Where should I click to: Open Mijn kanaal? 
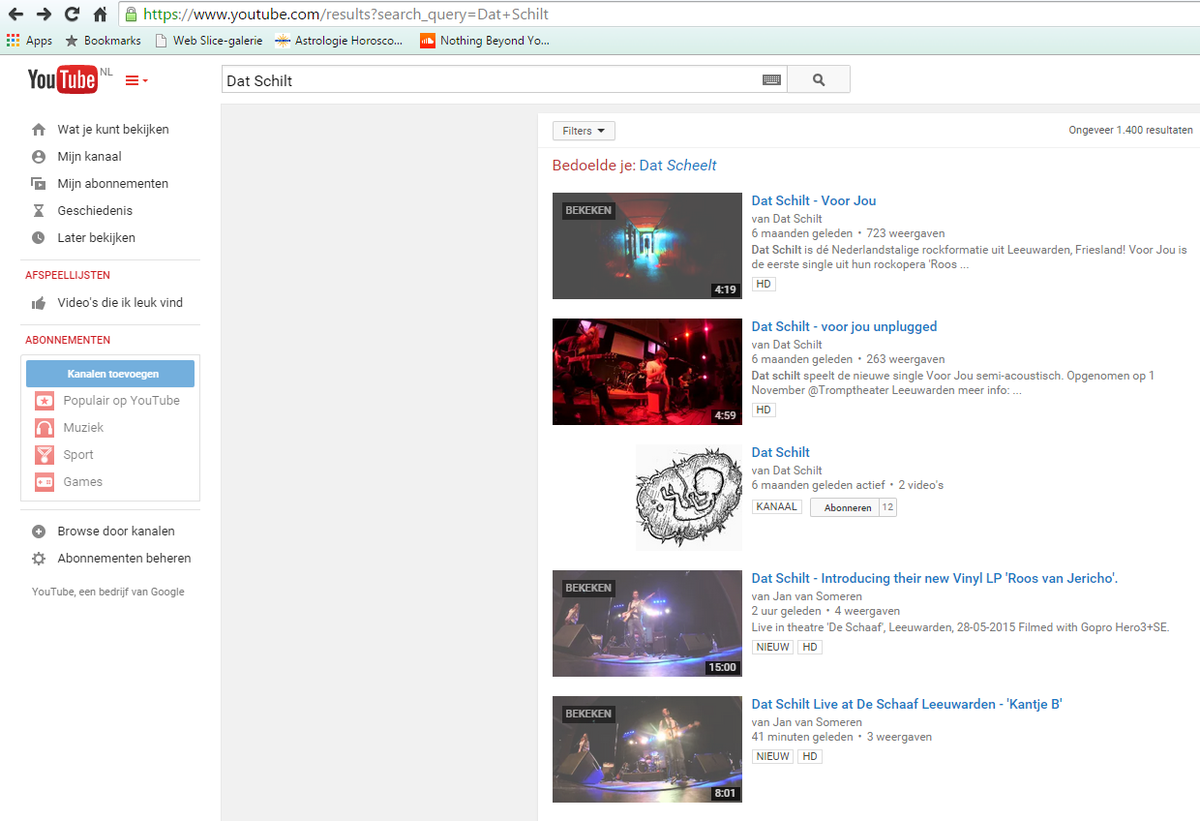click(x=89, y=157)
